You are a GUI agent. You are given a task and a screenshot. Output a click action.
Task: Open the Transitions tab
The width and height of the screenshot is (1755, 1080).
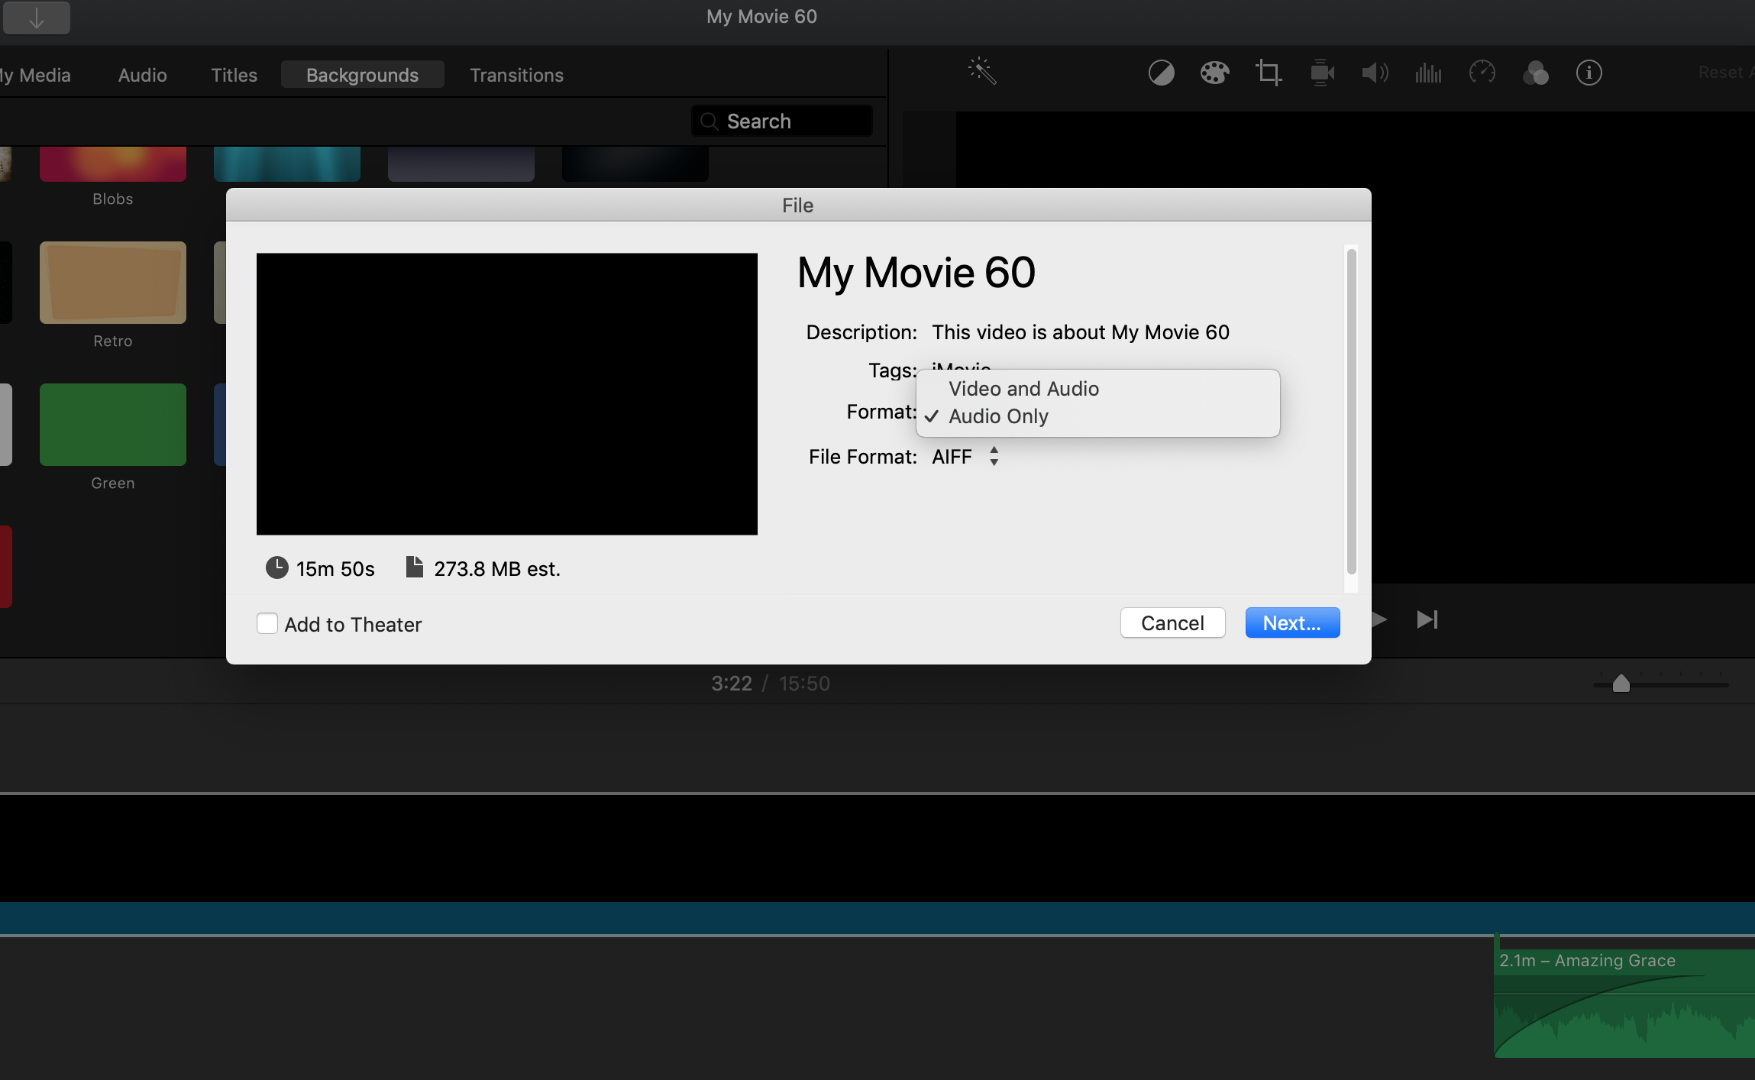(517, 75)
